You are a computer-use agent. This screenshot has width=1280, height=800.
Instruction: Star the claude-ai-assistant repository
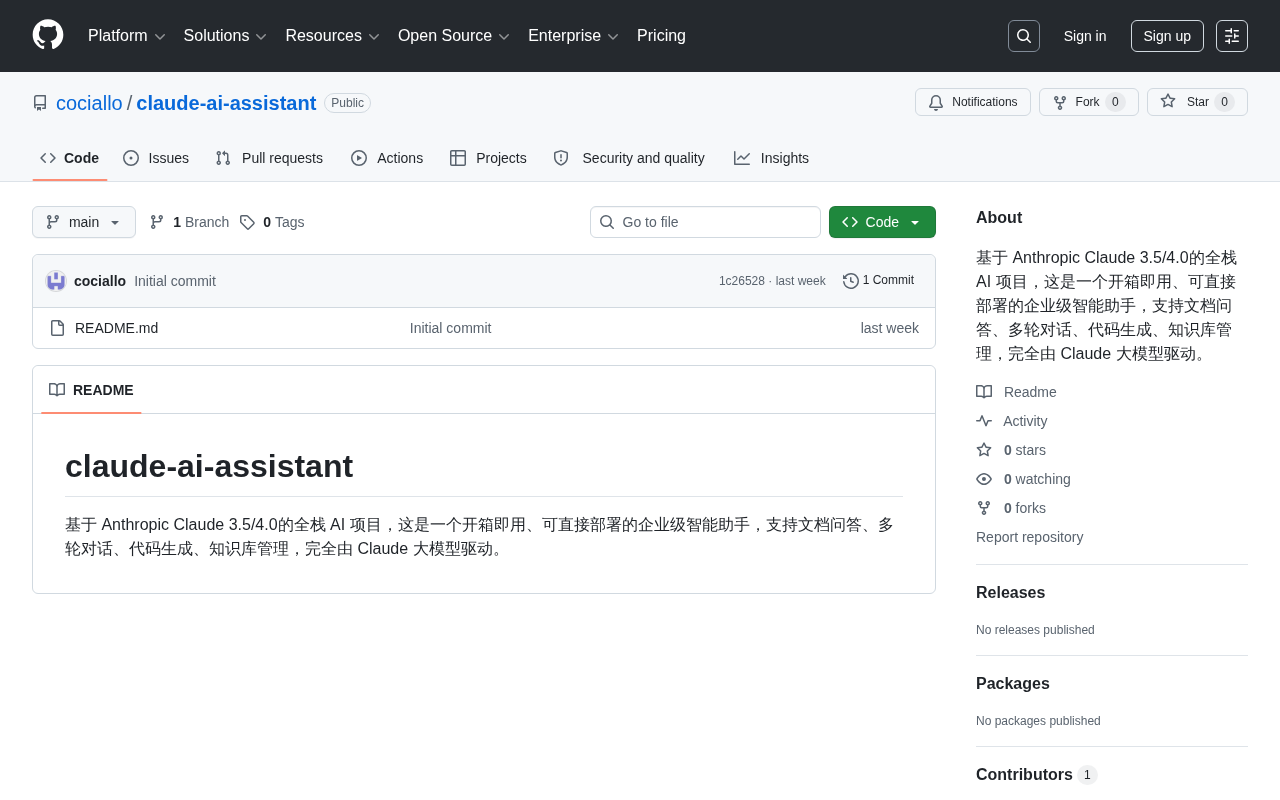click(1197, 102)
